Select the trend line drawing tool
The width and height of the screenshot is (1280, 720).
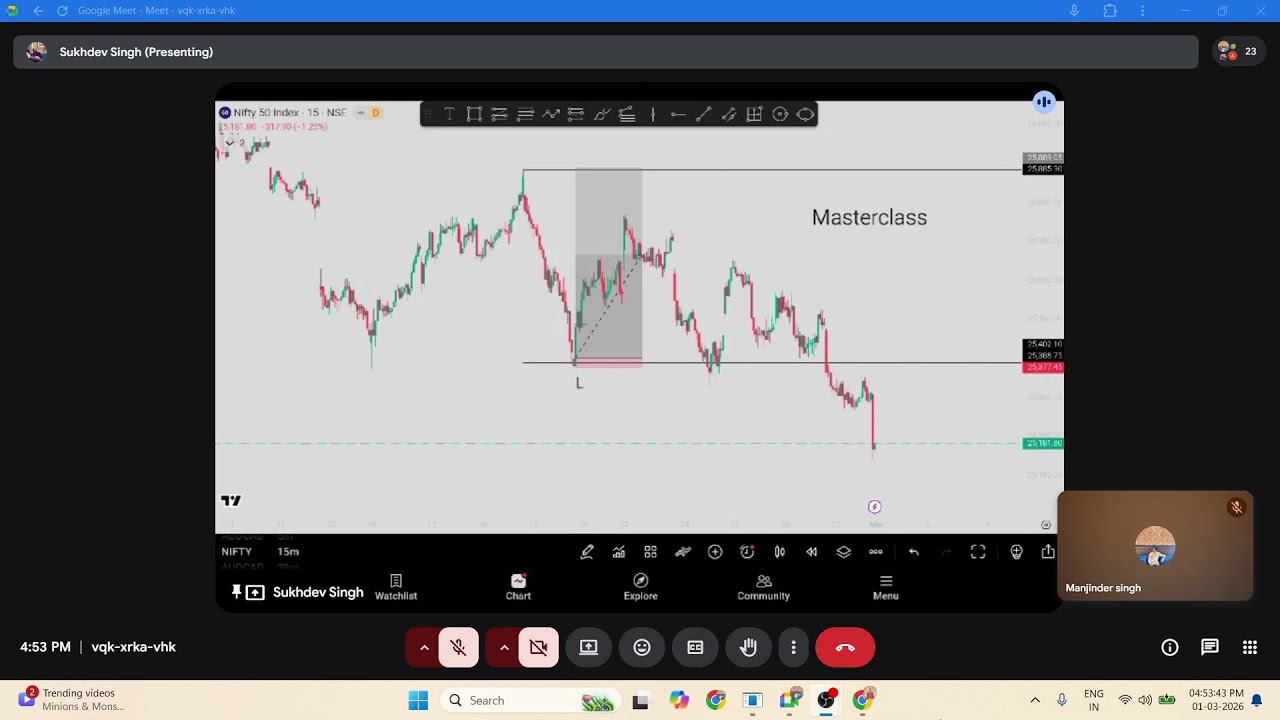click(703, 114)
